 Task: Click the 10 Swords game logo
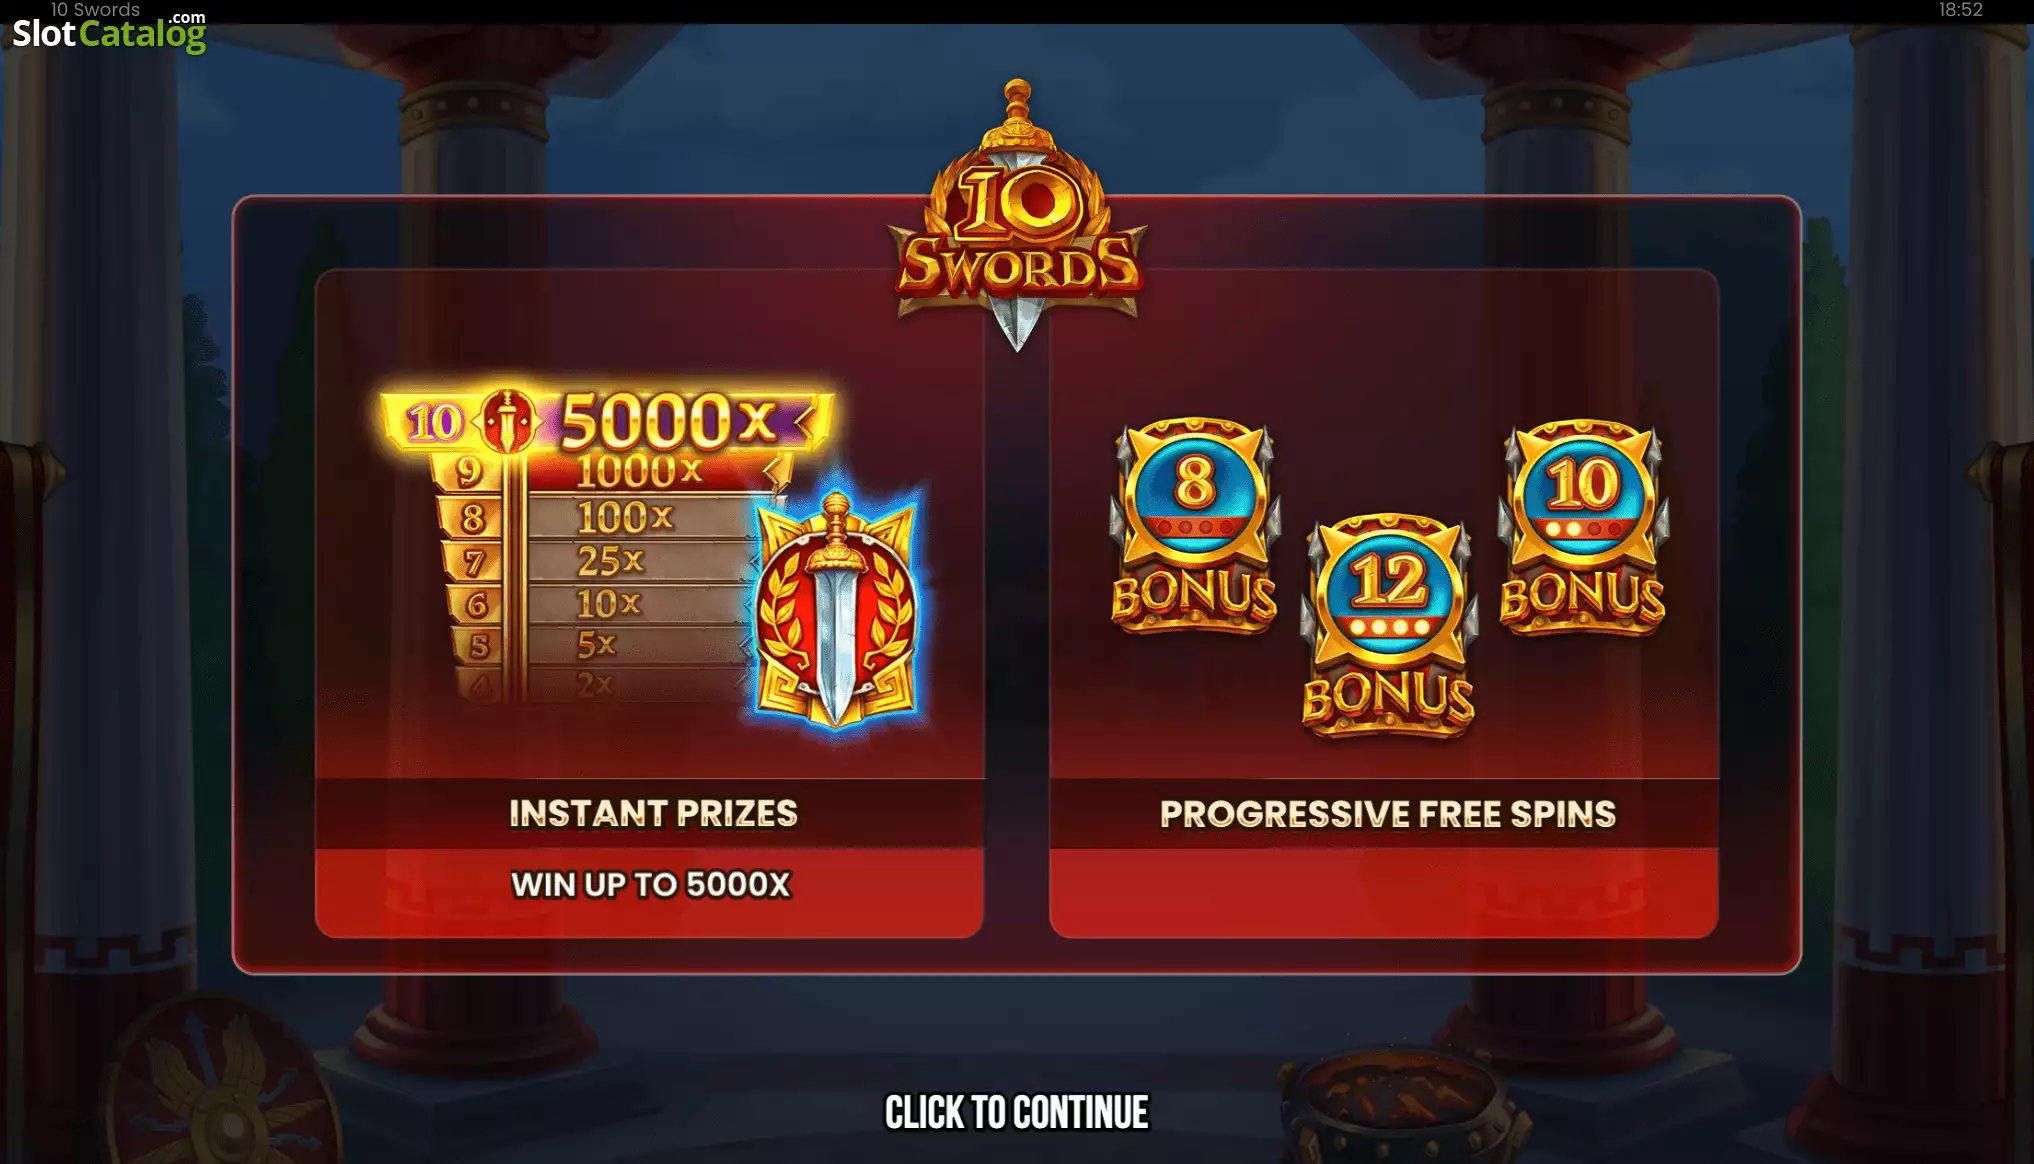[x=1018, y=216]
